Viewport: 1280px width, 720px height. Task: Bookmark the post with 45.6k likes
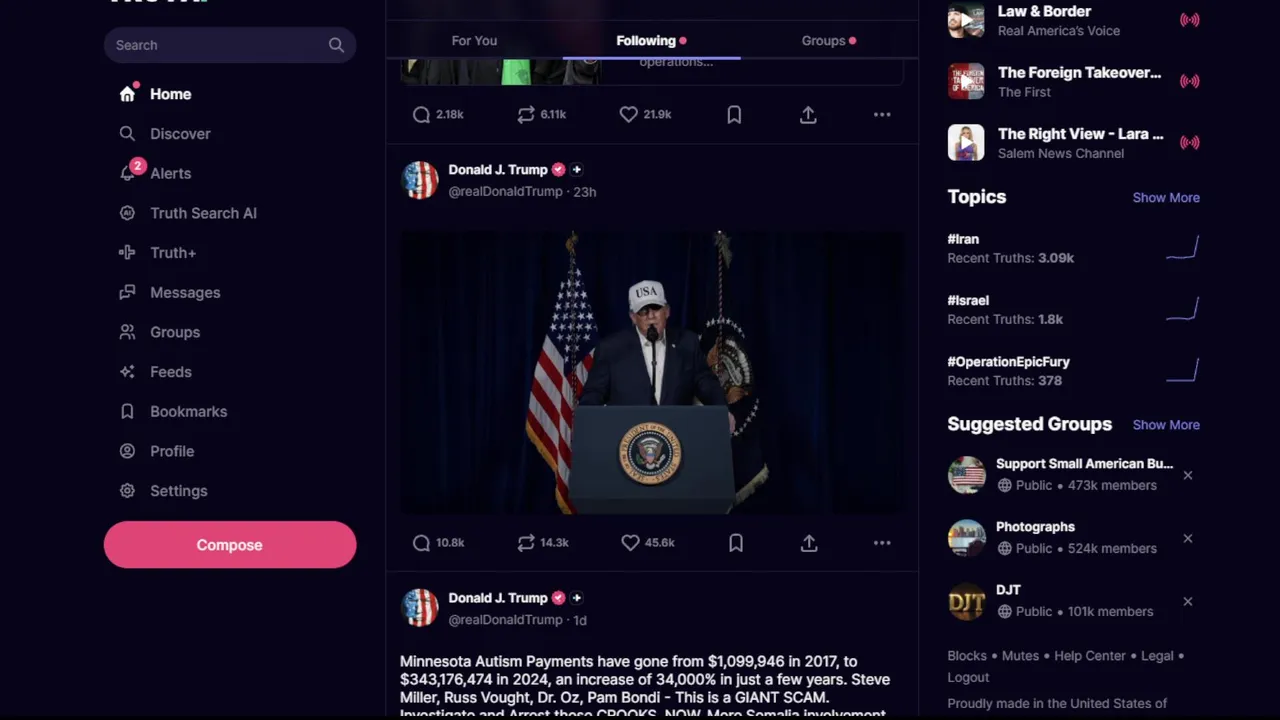coord(736,543)
